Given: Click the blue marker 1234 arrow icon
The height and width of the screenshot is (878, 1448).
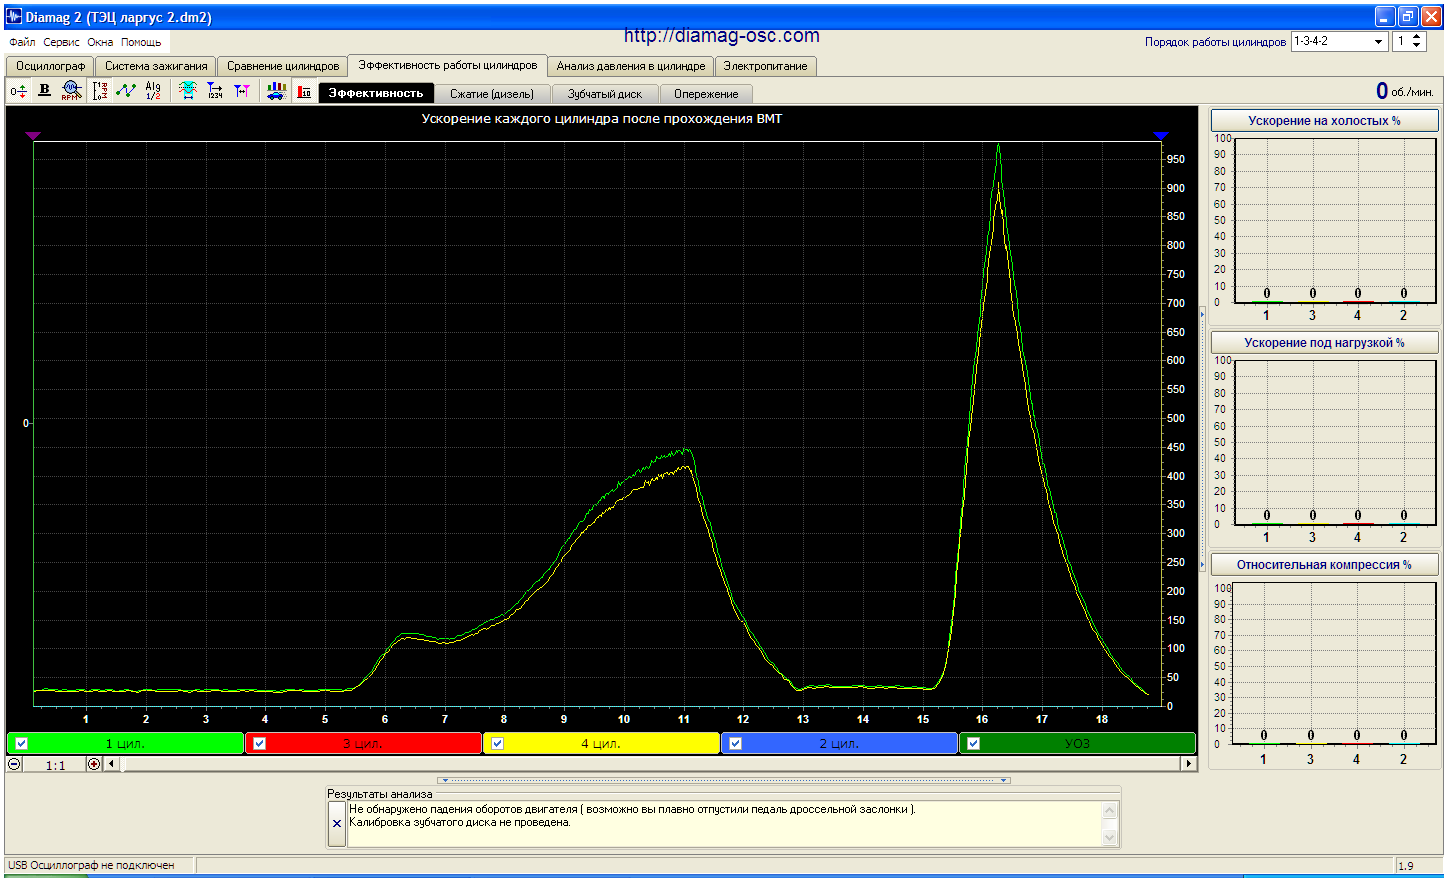Looking at the screenshot, I should tap(215, 91).
